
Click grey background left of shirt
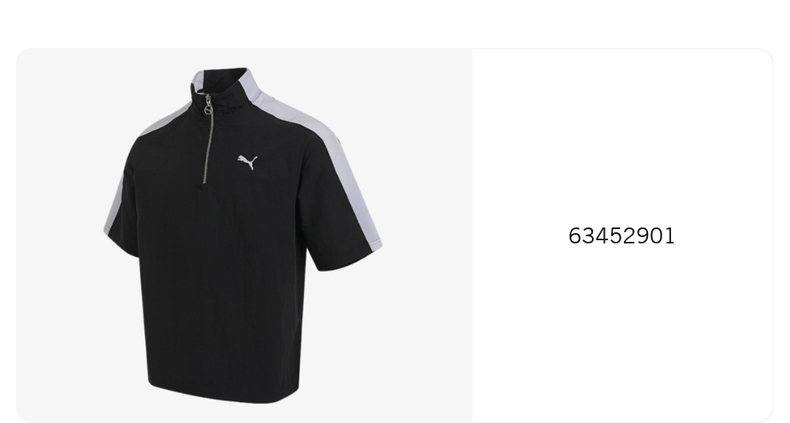point(59,236)
